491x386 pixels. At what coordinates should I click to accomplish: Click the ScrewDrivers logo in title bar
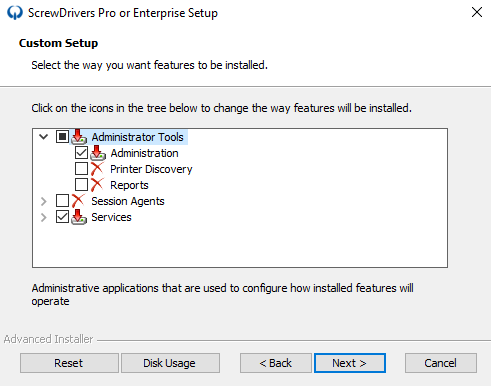(x=15, y=13)
